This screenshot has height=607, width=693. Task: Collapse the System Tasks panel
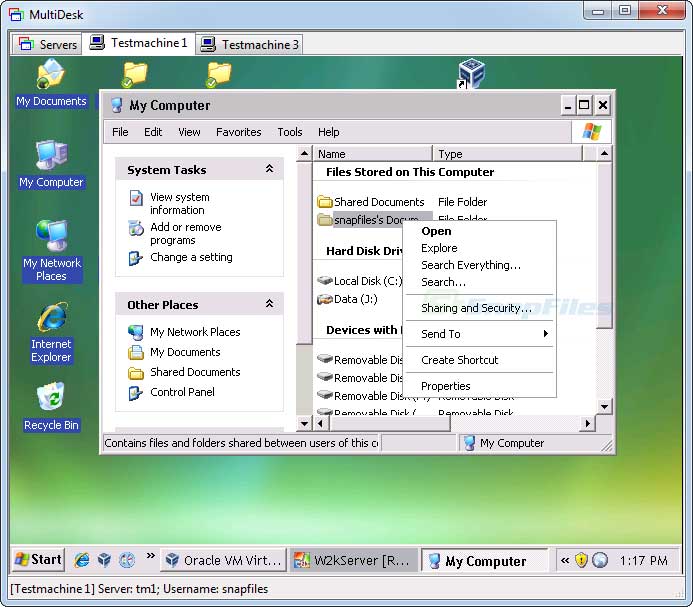(x=269, y=169)
